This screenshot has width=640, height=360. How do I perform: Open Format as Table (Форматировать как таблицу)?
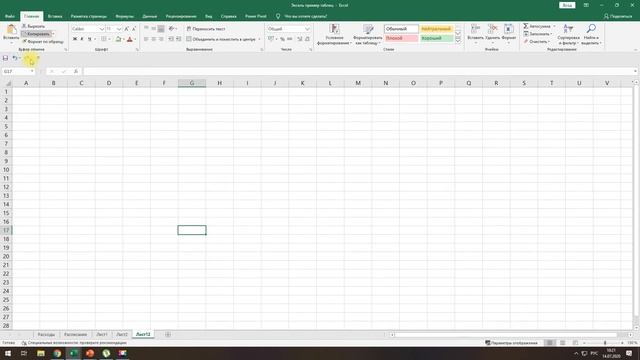[x=368, y=34]
